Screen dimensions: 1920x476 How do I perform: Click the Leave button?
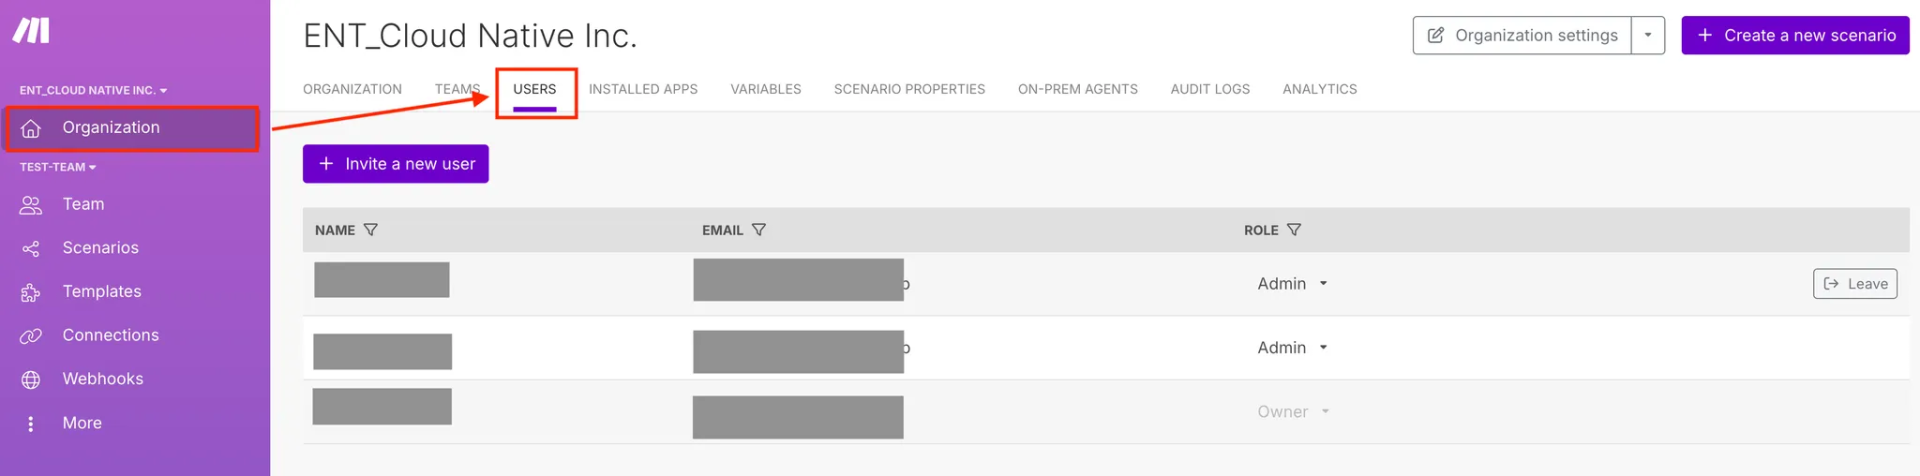1855,284
